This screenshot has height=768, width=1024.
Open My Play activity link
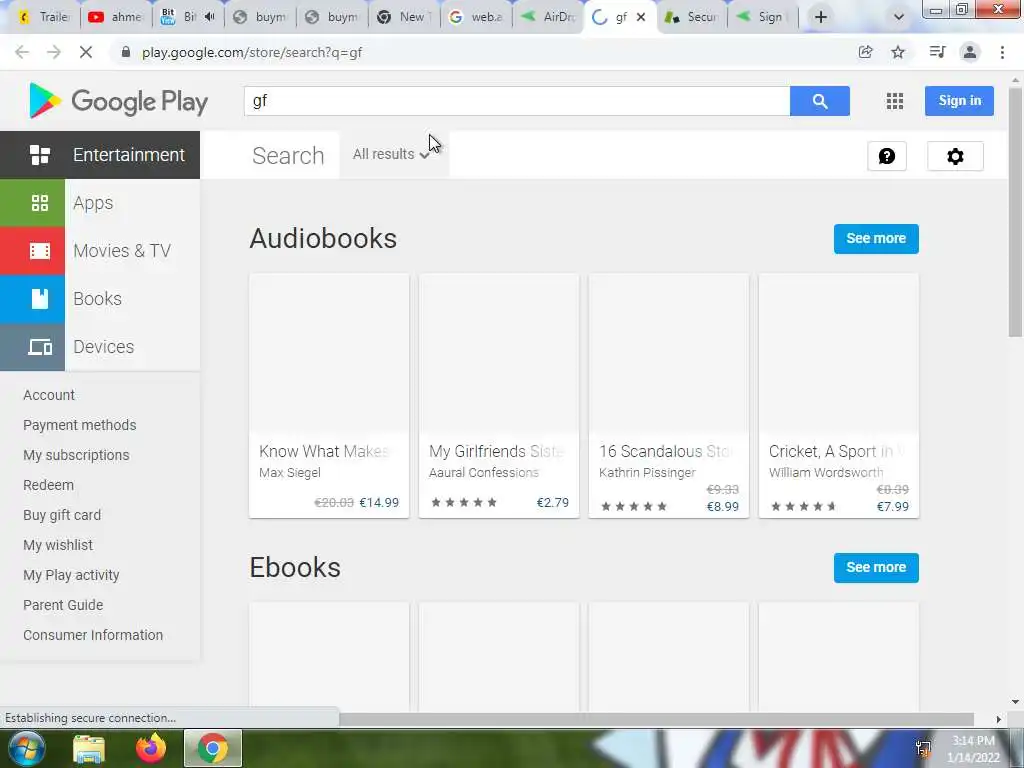(x=71, y=575)
